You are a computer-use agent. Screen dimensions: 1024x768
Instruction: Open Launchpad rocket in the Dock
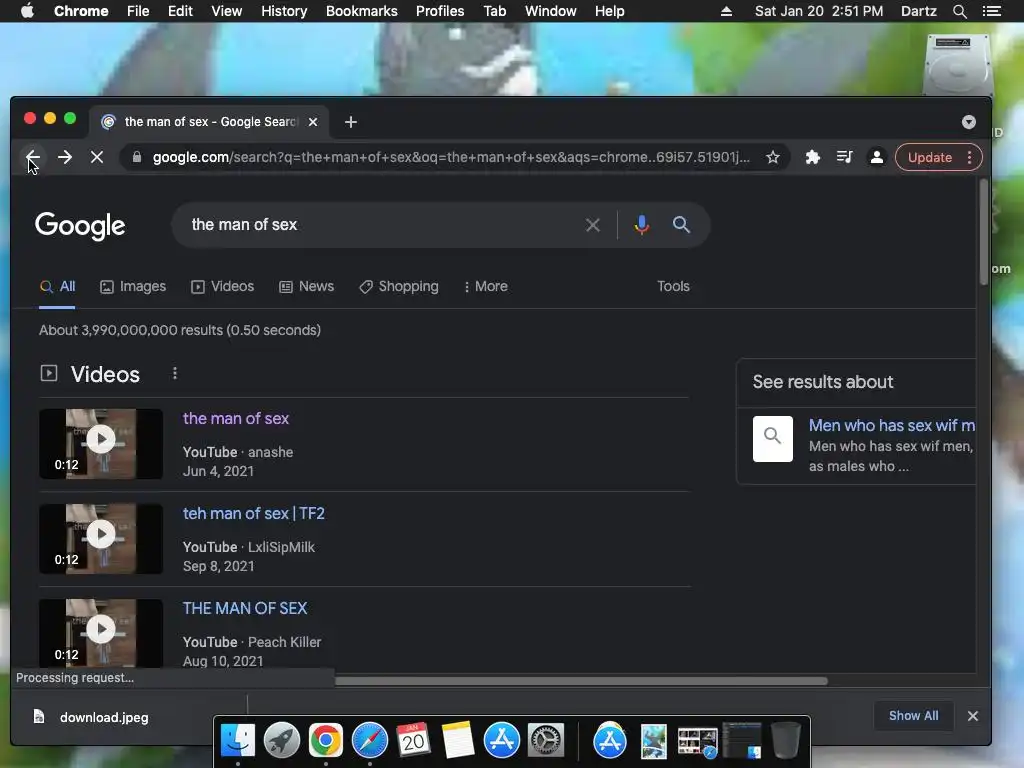tap(281, 741)
